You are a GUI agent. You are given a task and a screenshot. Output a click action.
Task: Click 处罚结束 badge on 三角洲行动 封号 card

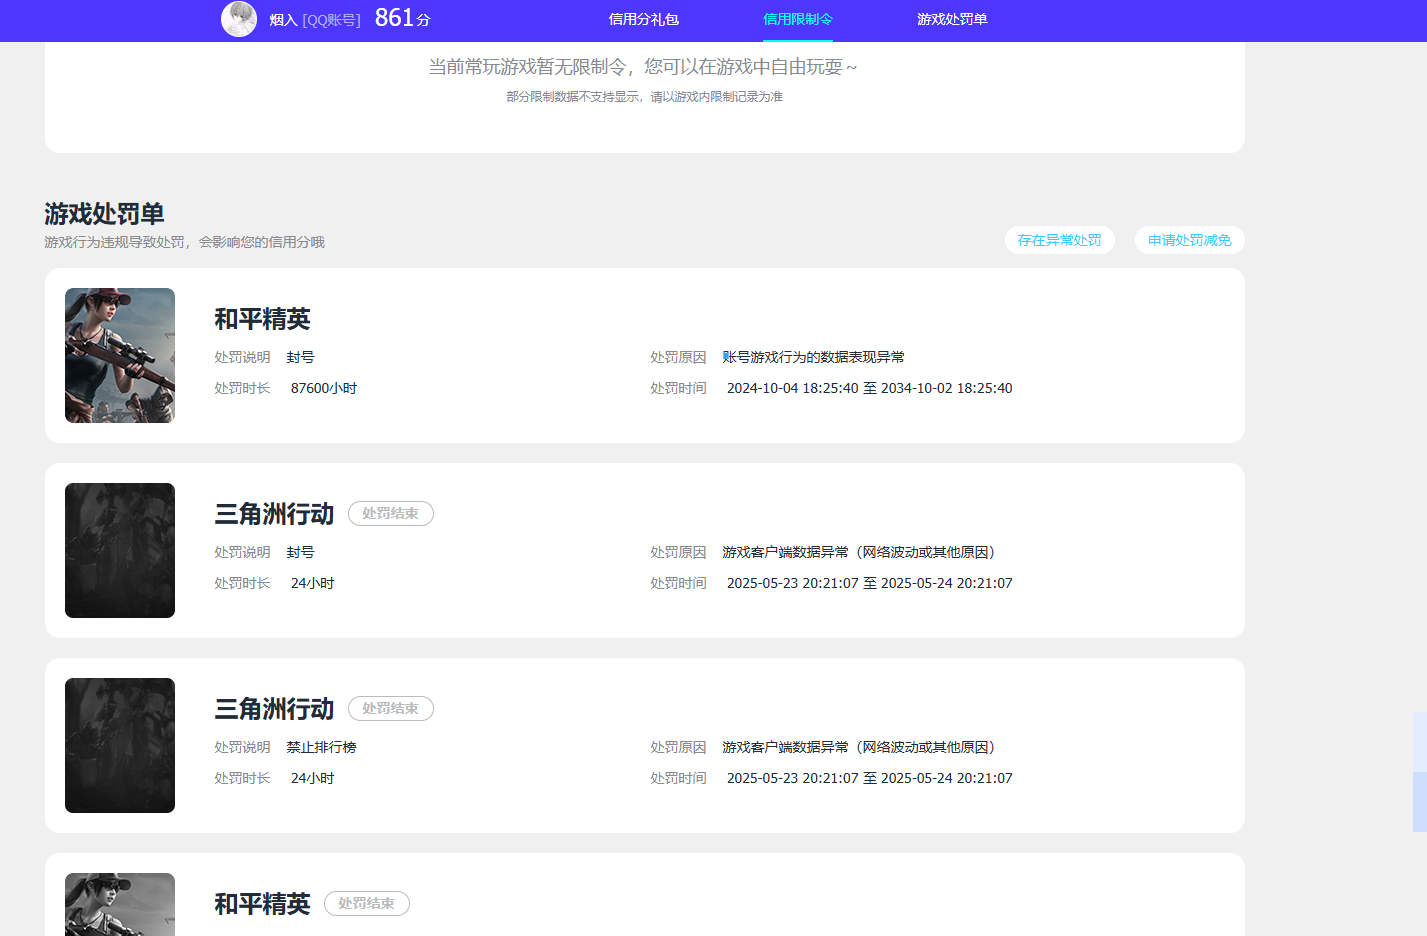[391, 513]
